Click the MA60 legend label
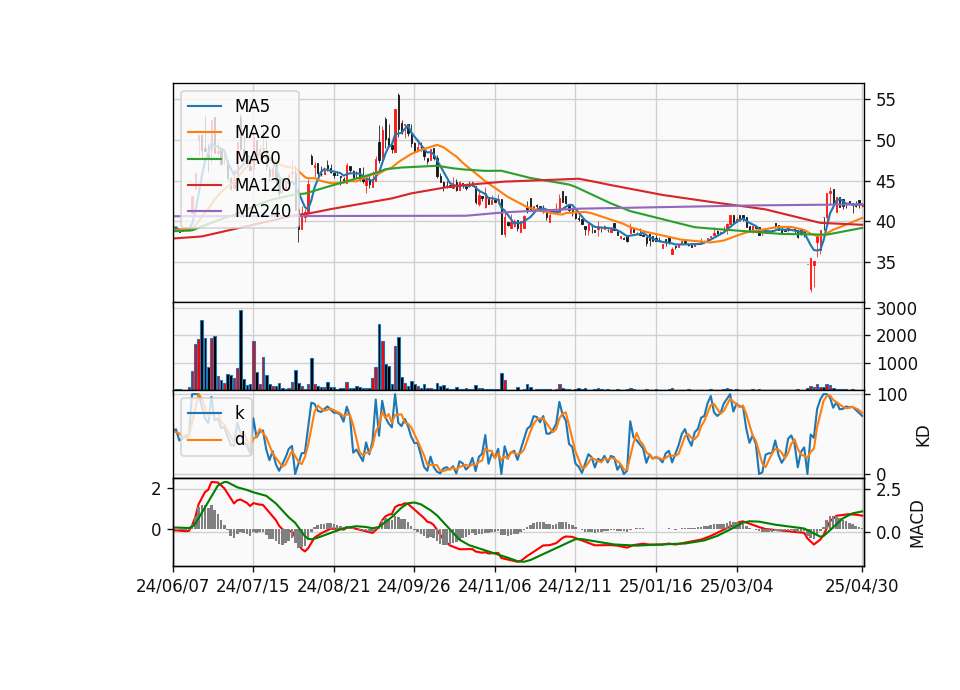Image resolution: width=960 pixels, height=690 pixels. tap(257, 158)
